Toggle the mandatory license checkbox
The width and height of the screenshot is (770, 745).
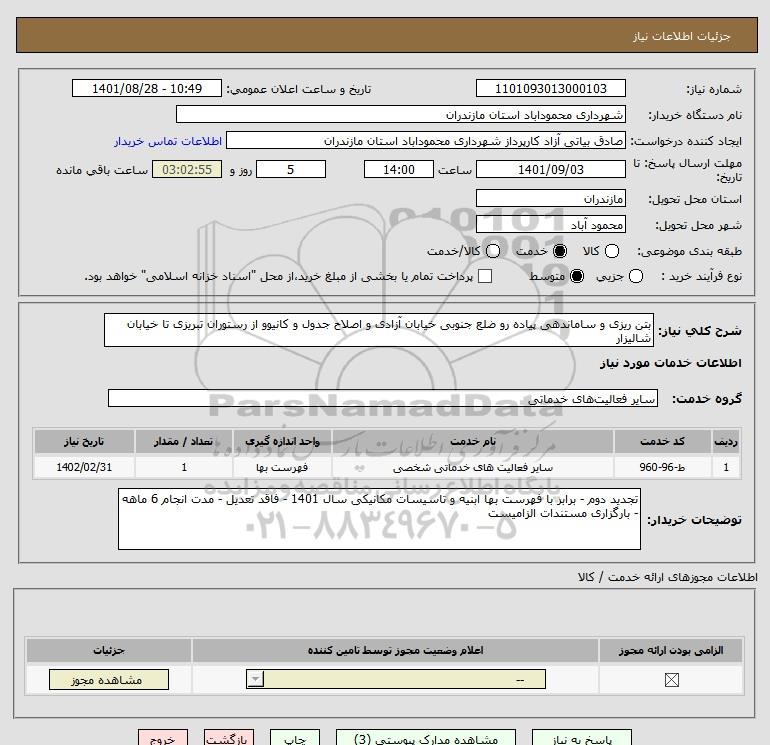click(x=671, y=680)
